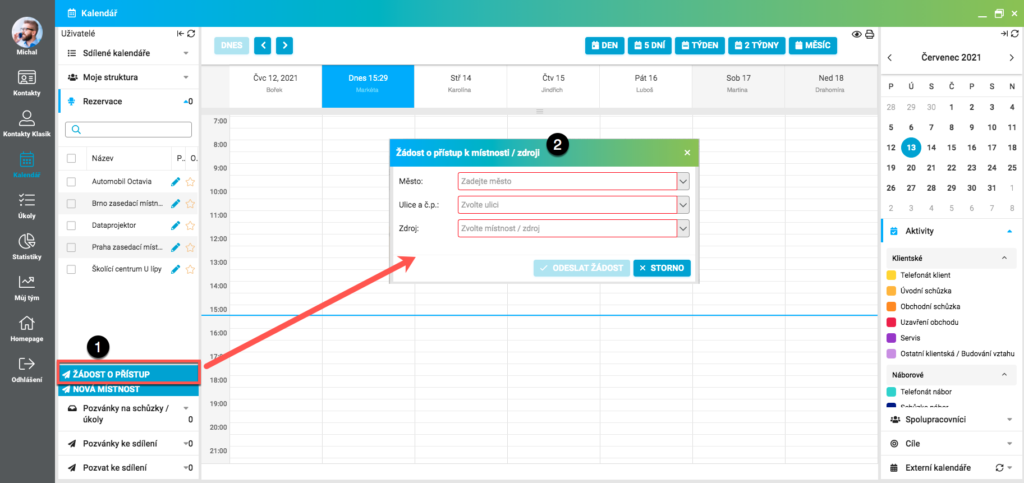Open Kontakty Klasik in the sidebar
Screen dimensions: 1024x483
point(27,123)
